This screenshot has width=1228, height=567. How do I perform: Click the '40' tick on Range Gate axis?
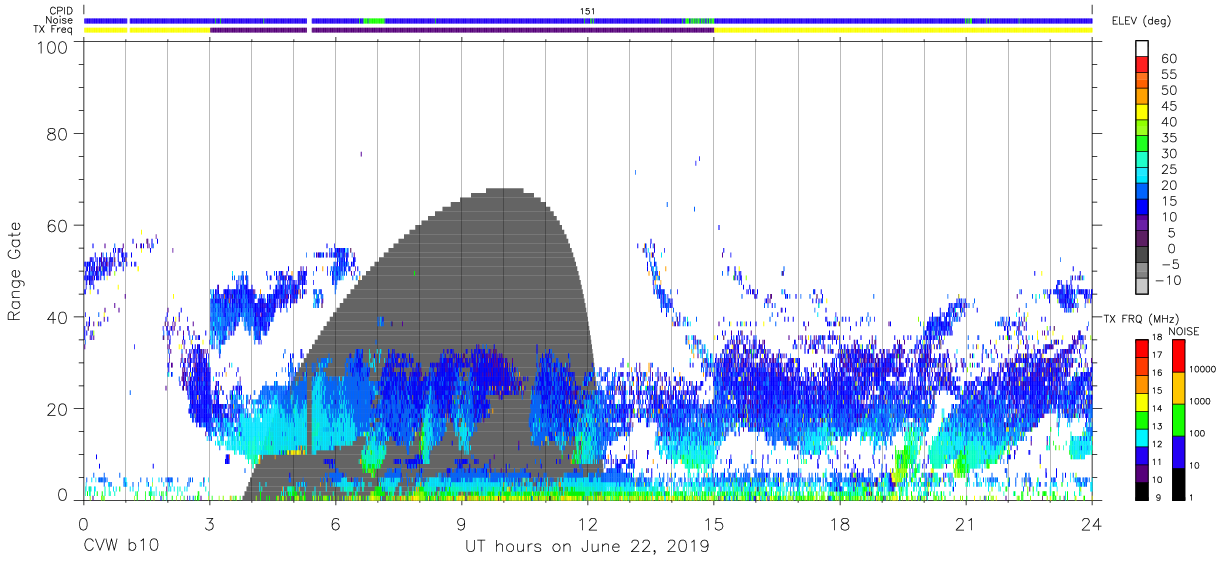[x=58, y=317]
